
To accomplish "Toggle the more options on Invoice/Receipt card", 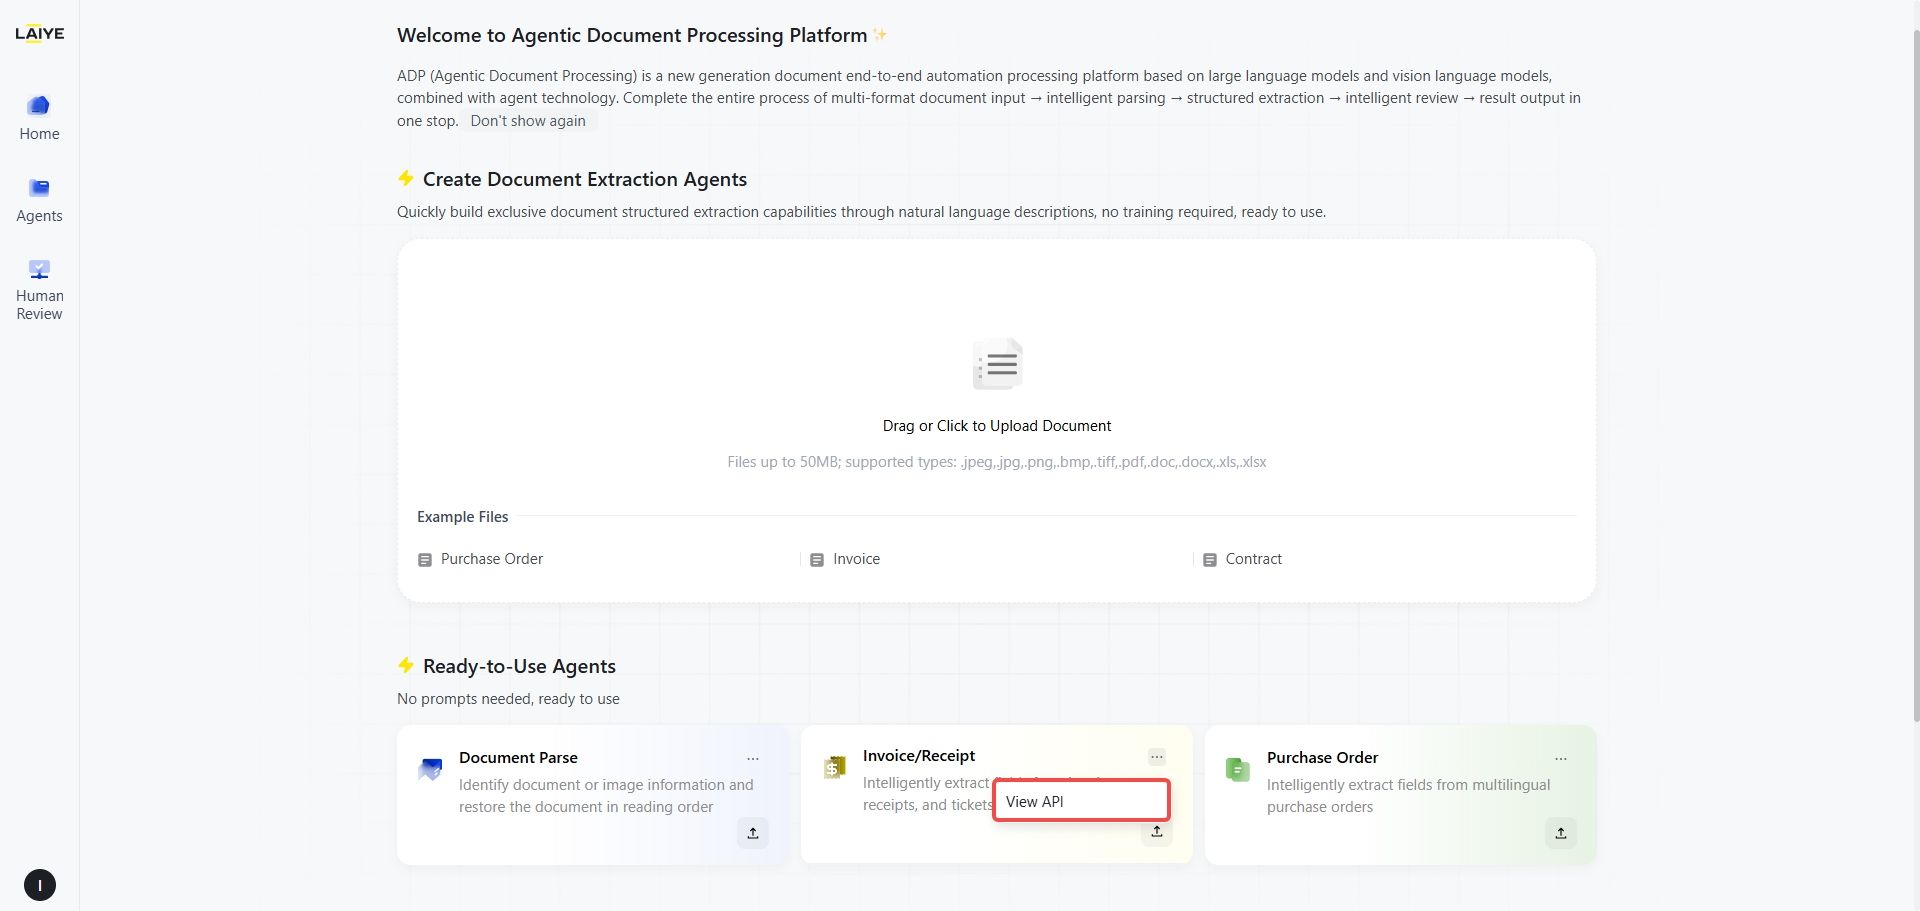I will pos(1157,757).
